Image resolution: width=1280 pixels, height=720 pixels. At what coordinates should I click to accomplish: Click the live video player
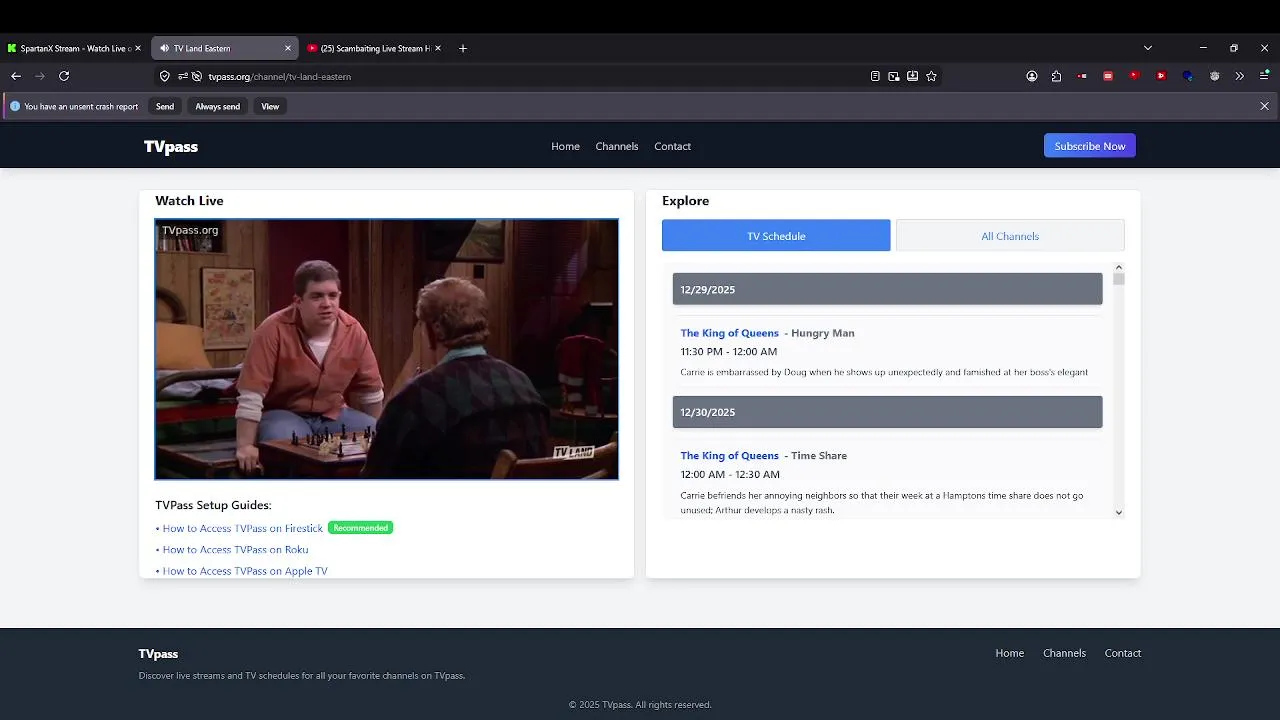pos(386,349)
